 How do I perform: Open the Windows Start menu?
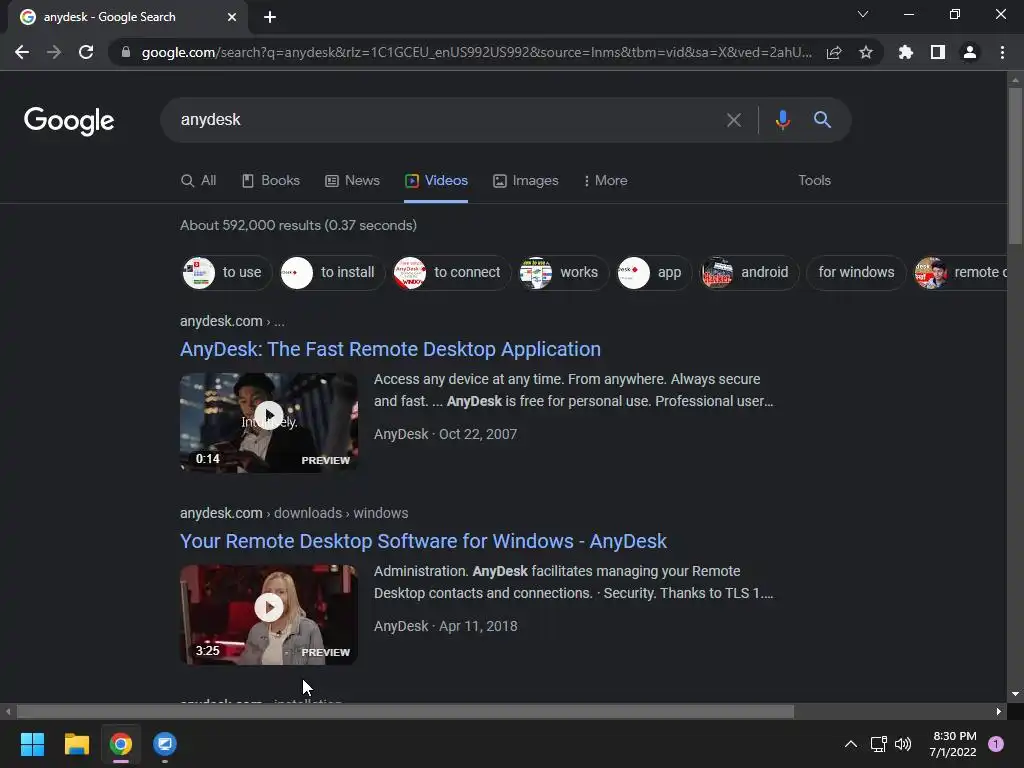(32, 744)
